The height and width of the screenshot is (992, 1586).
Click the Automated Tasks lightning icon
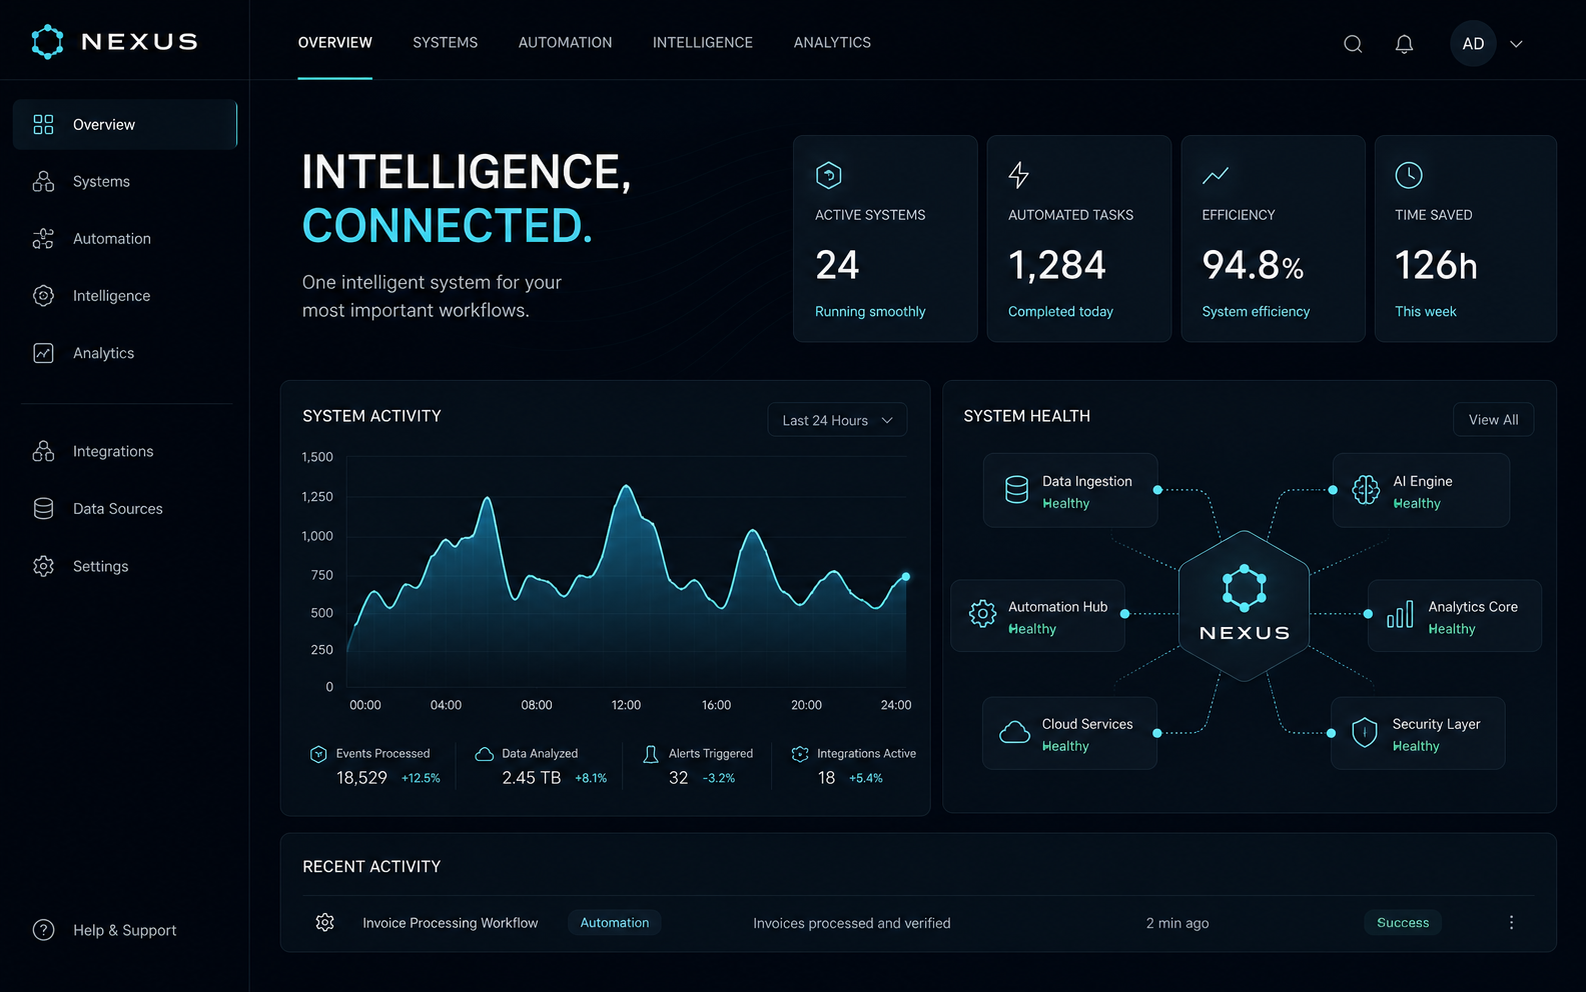(1018, 175)
